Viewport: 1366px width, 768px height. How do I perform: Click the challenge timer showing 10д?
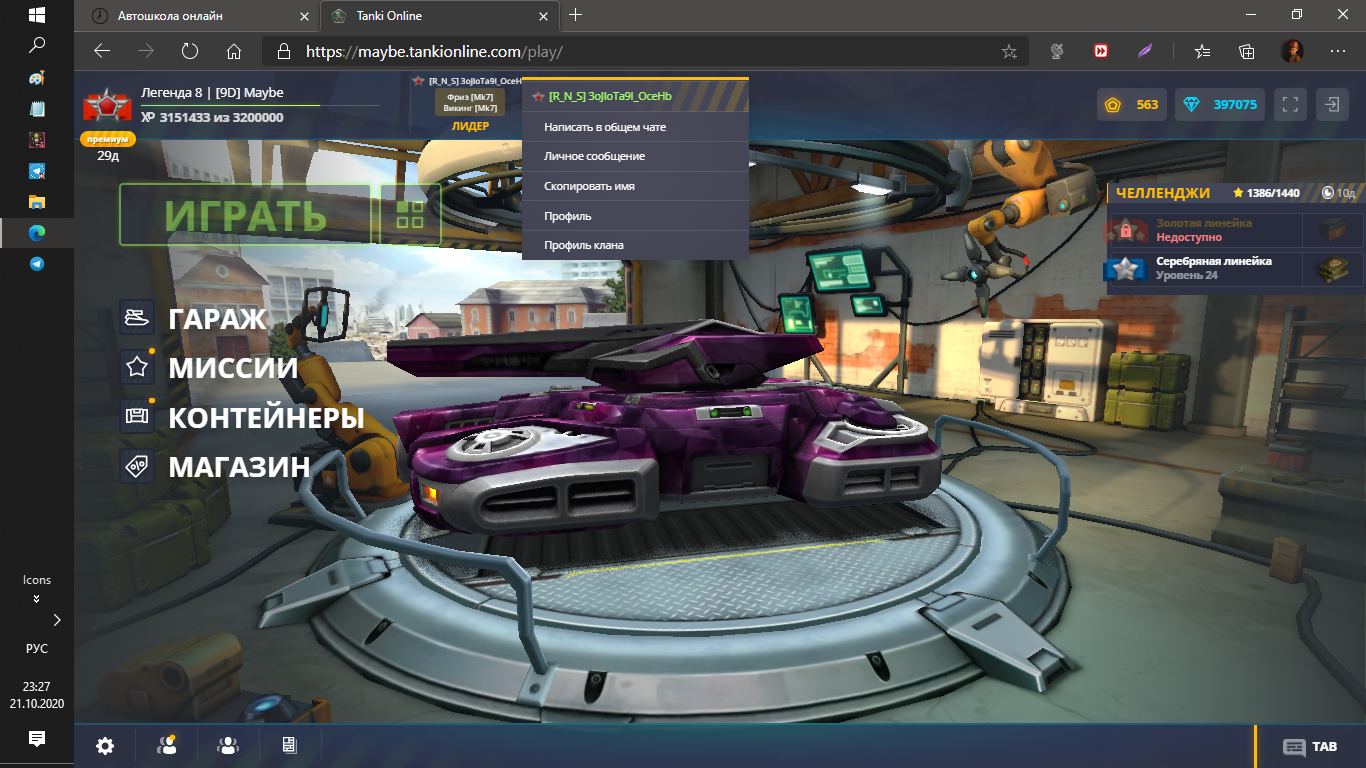point(1338,193)
